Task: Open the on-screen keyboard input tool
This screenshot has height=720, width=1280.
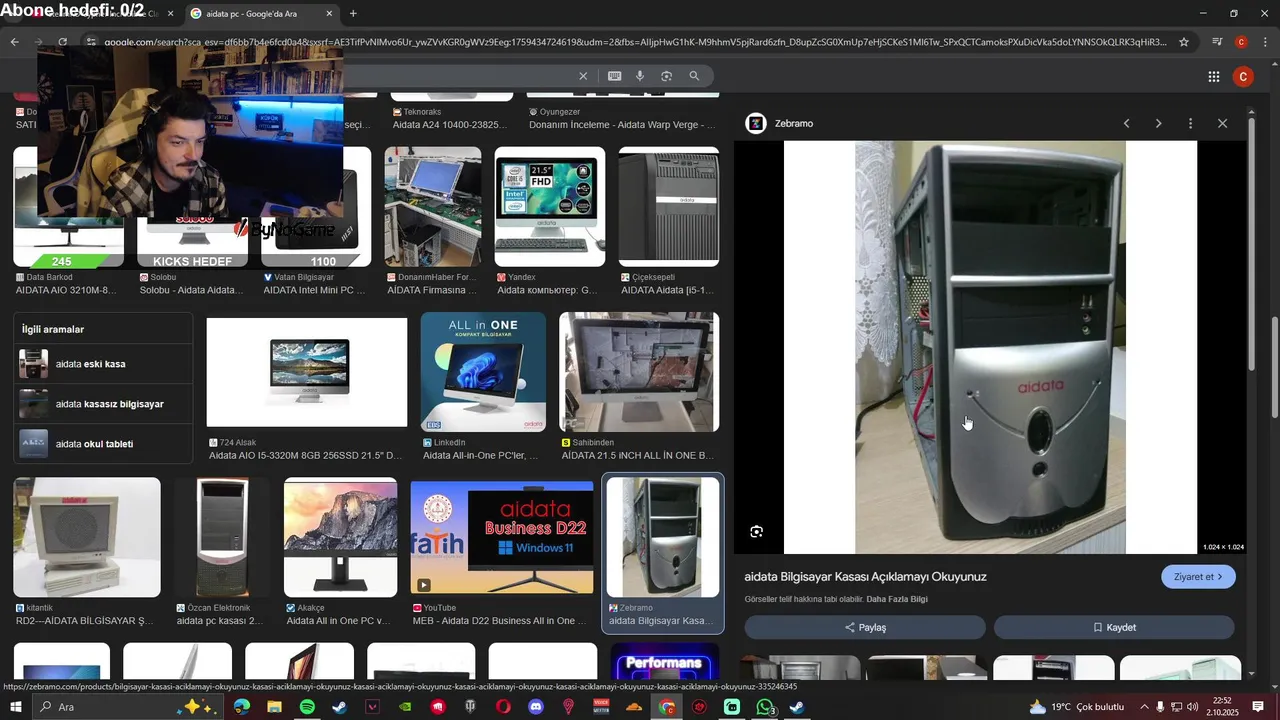Action: click(614, 76)
